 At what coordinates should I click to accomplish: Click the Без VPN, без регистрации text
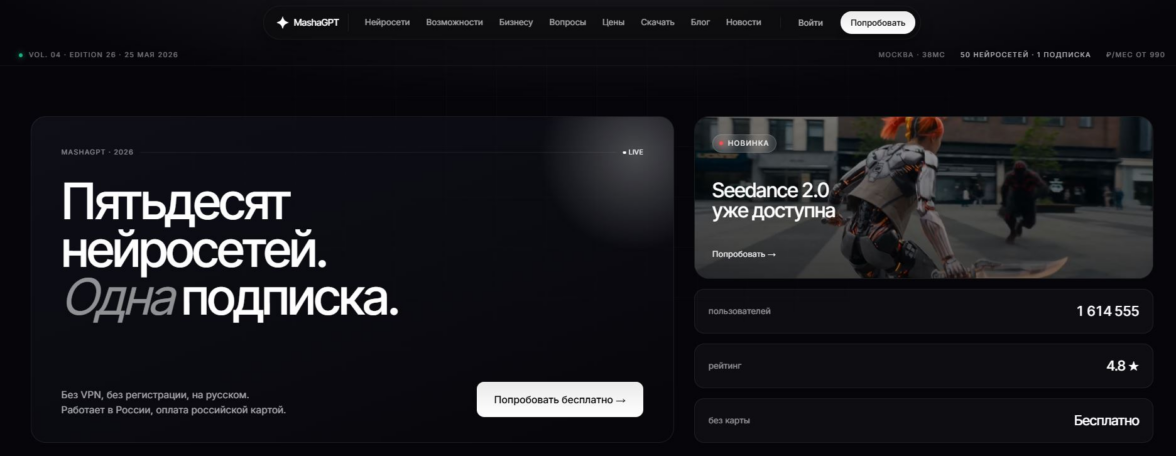(154, 394)
